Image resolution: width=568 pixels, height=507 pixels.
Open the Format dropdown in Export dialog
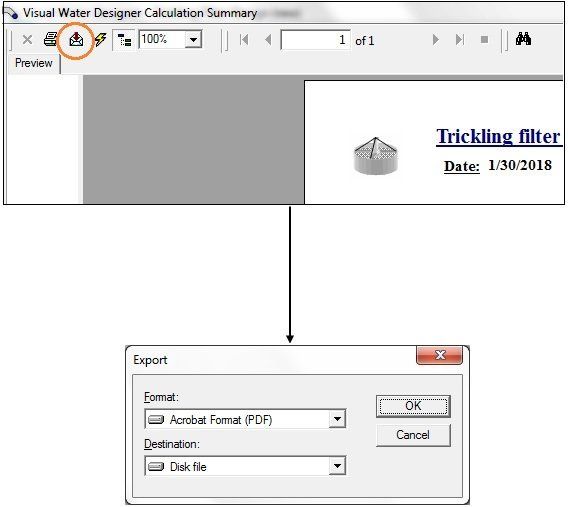[x=245, y=419]
